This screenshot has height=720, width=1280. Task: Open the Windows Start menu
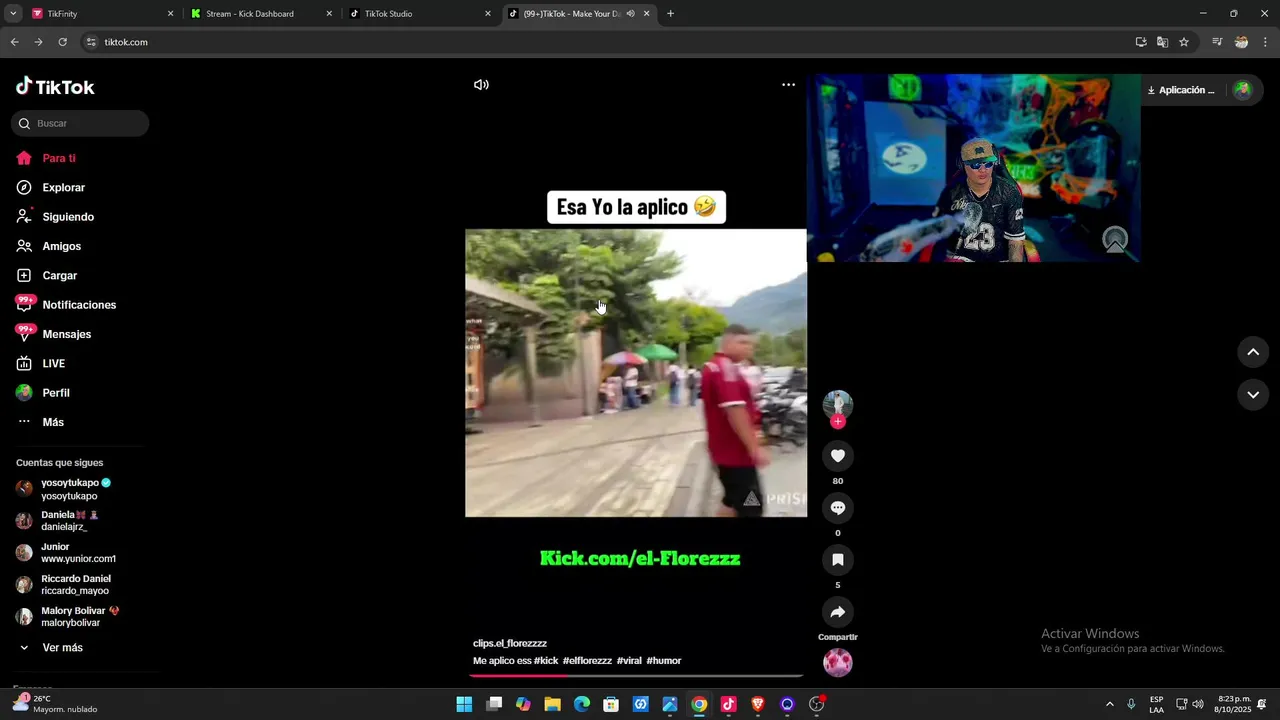[x=464, y=704]
